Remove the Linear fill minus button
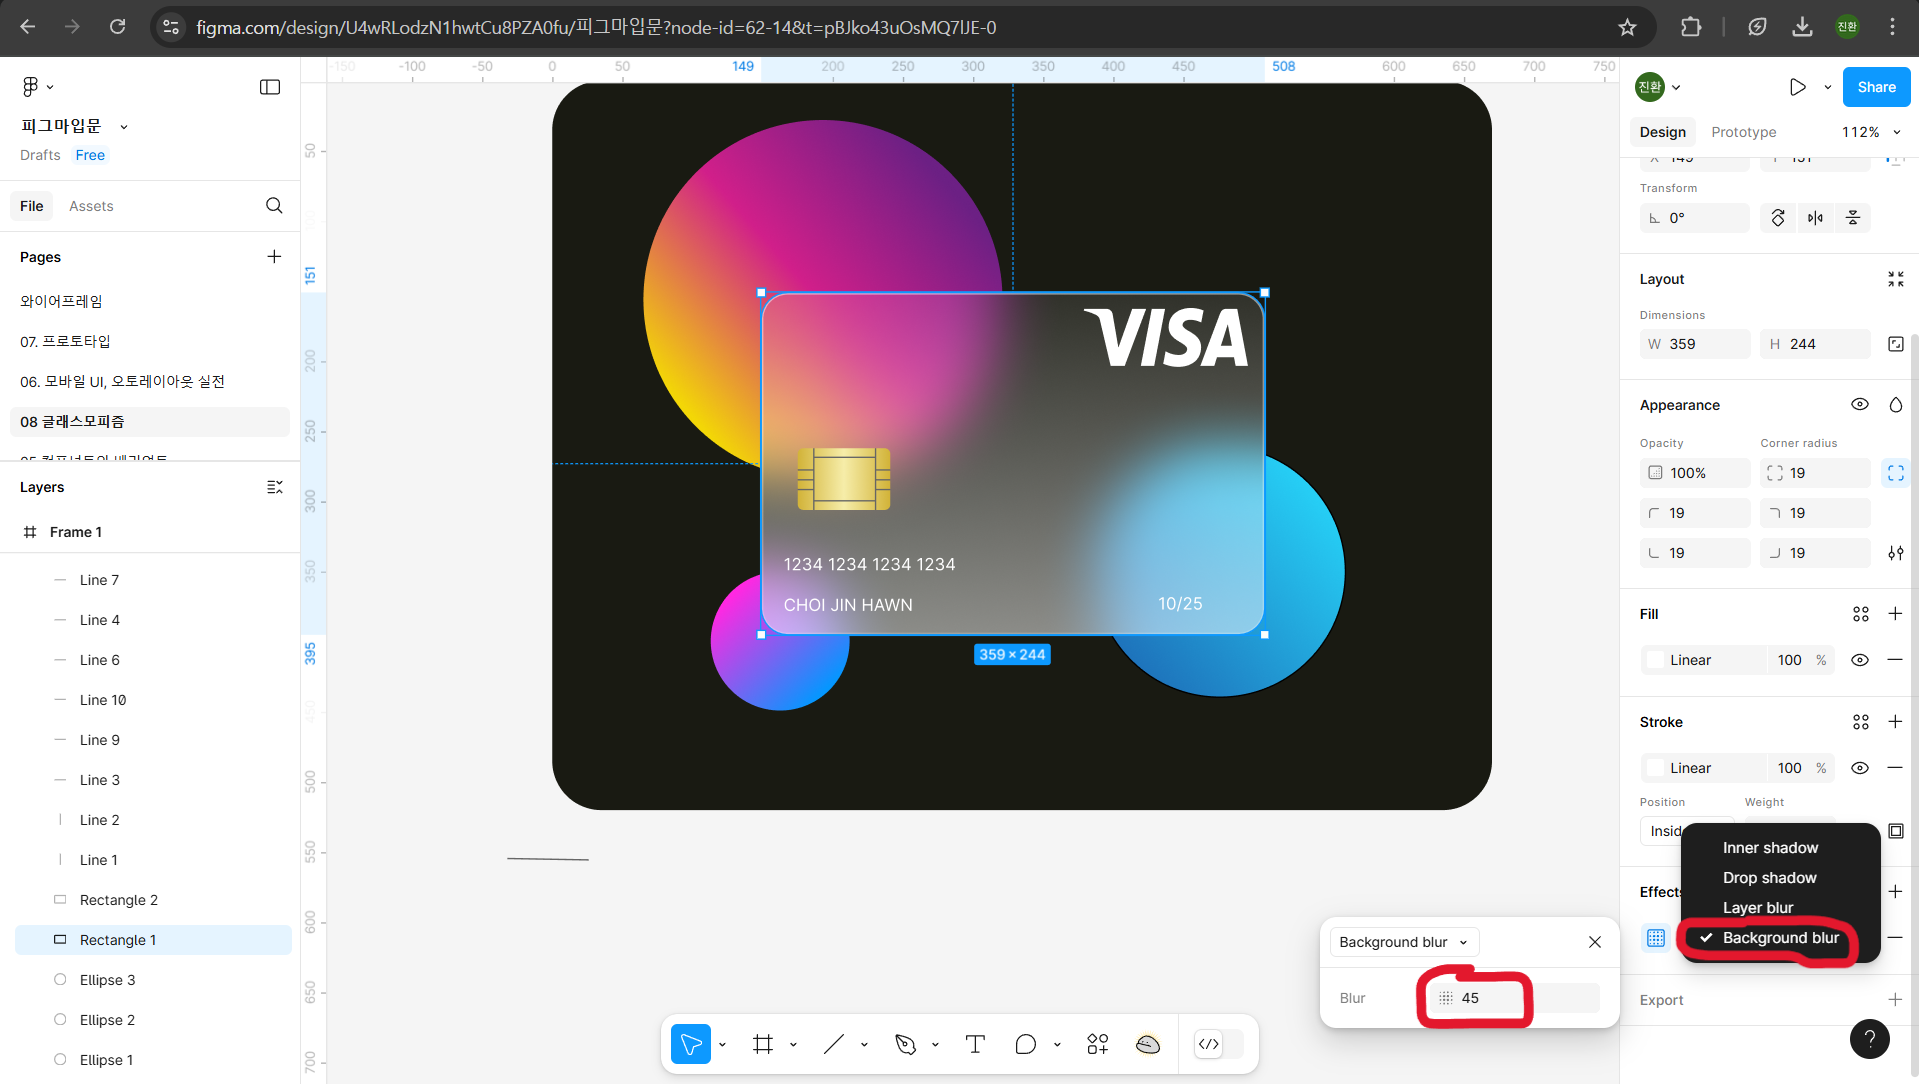Viewport: 1919px width, 1084px height. tap(1896, 660)
